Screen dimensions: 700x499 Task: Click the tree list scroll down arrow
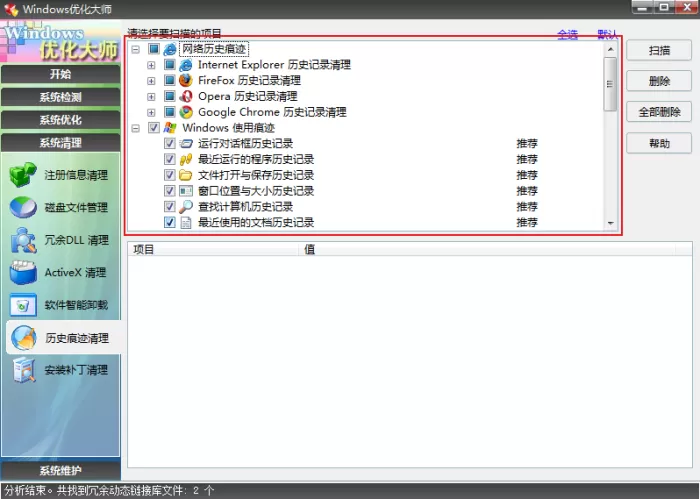point(610,223)
